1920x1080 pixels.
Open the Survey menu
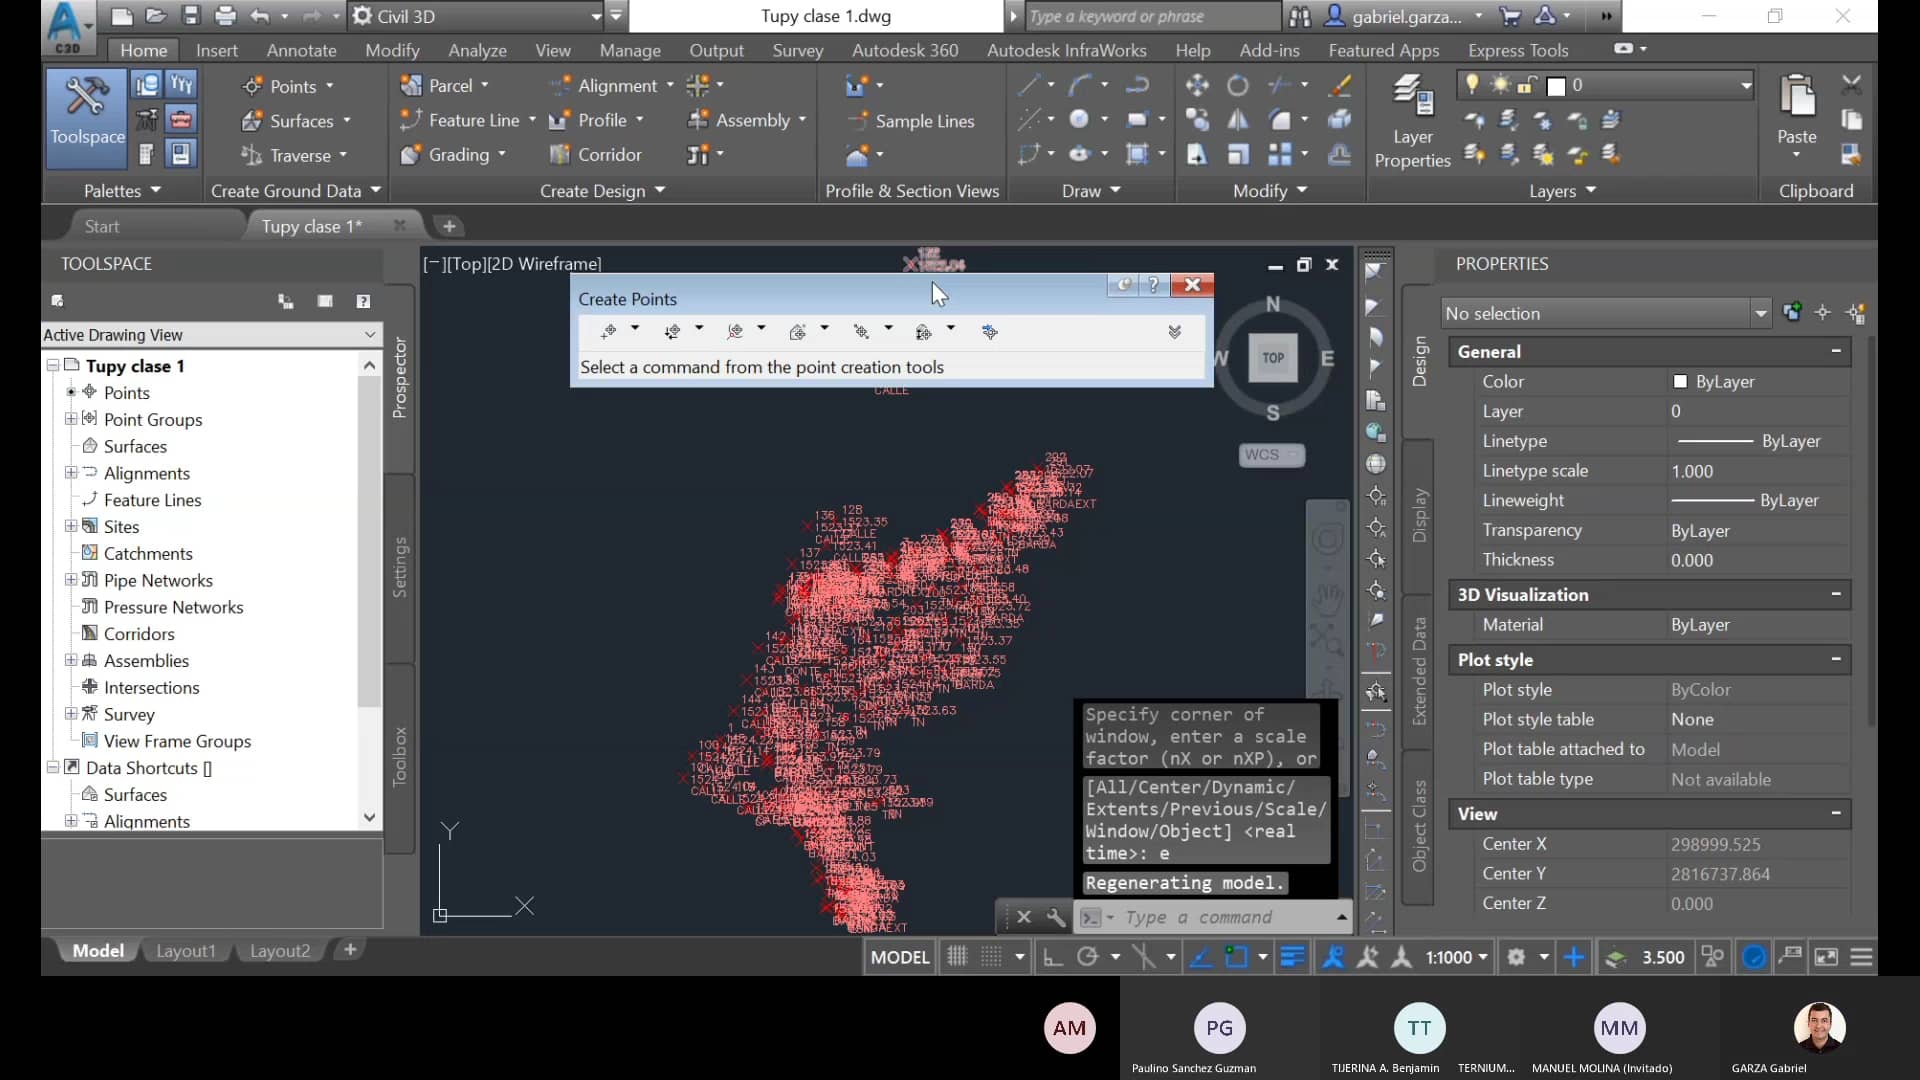pyautogui.click(x=797, y=50)
